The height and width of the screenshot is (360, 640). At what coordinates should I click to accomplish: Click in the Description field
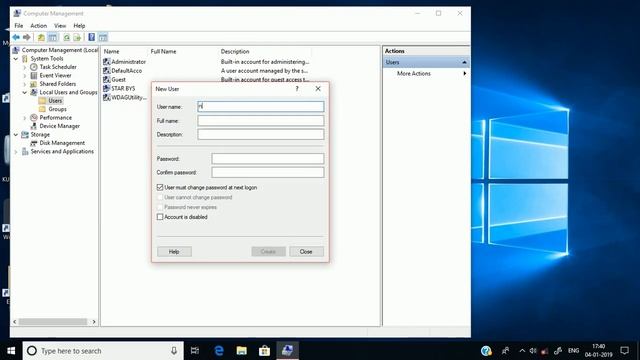tap(261, 134)
